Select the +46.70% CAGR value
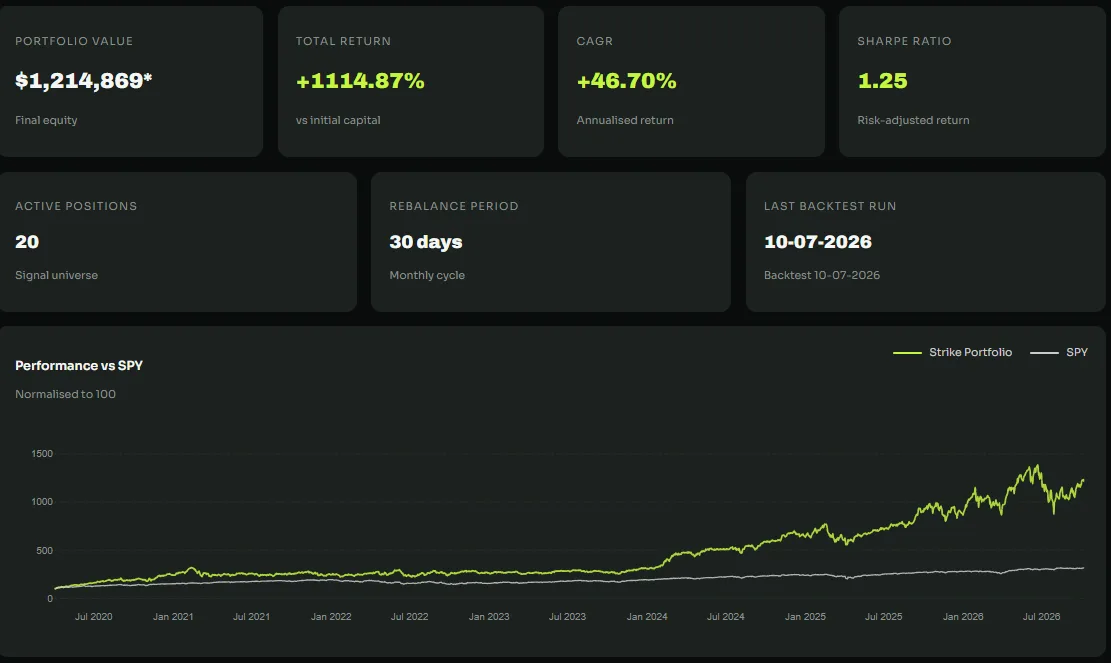 click(626, 81)
